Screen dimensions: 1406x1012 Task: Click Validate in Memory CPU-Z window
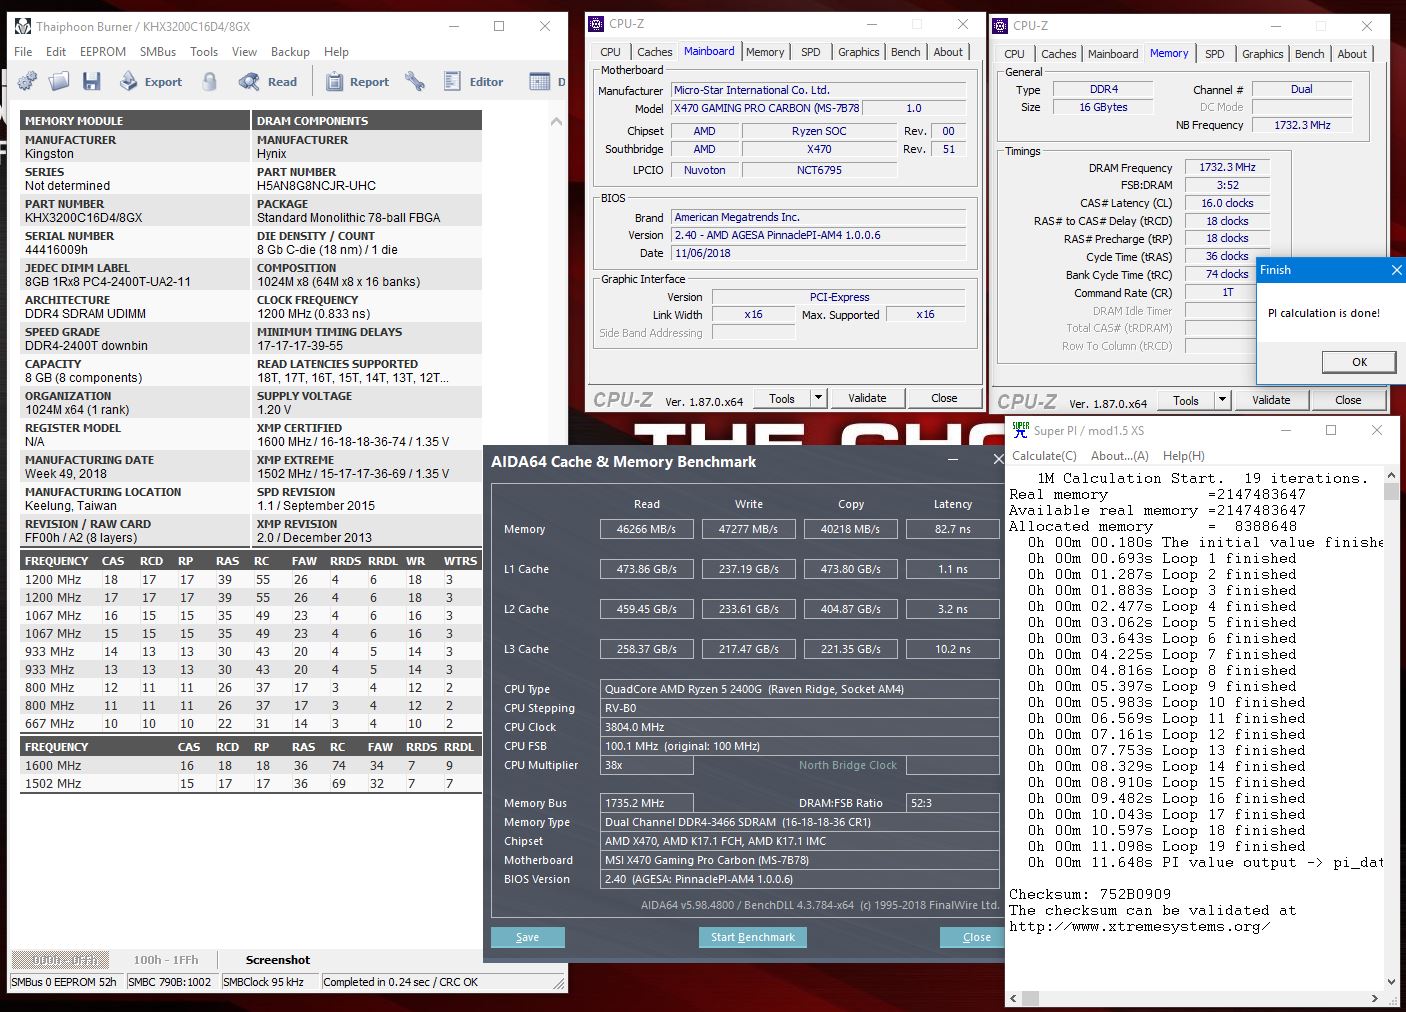point(1271,400)
